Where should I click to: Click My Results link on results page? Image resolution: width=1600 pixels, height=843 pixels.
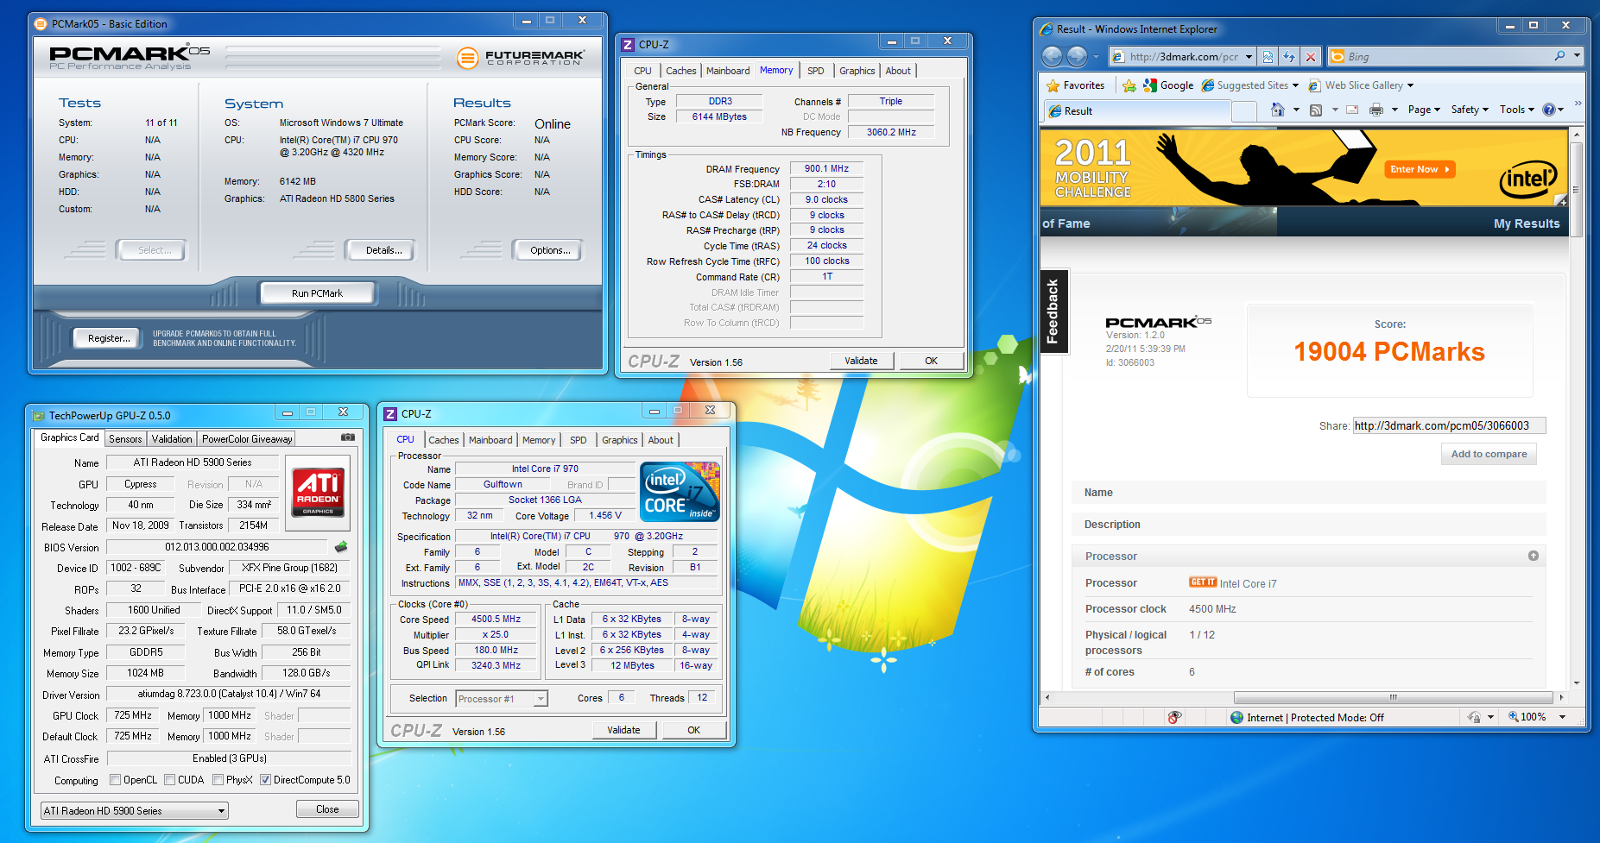[x=1526, y=224]
